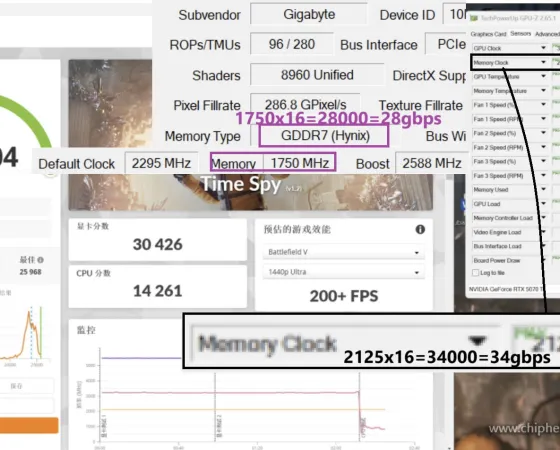Image resolution: width=560 pixels, height=450 pixels.
Task: Click the DirectX Support label
Action: pos(430,76)
